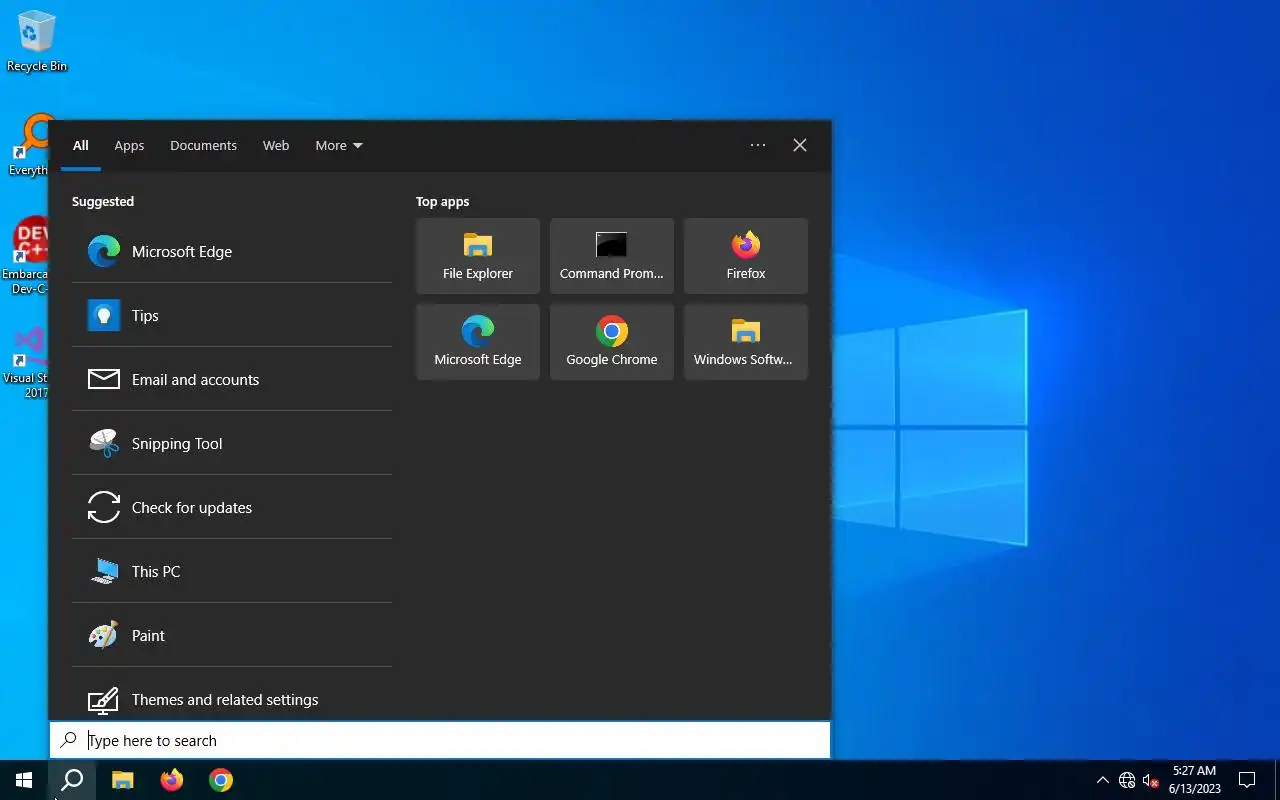Open the Windows Start menu
This screenshot has height=800, width=1280.
[24, 780]
